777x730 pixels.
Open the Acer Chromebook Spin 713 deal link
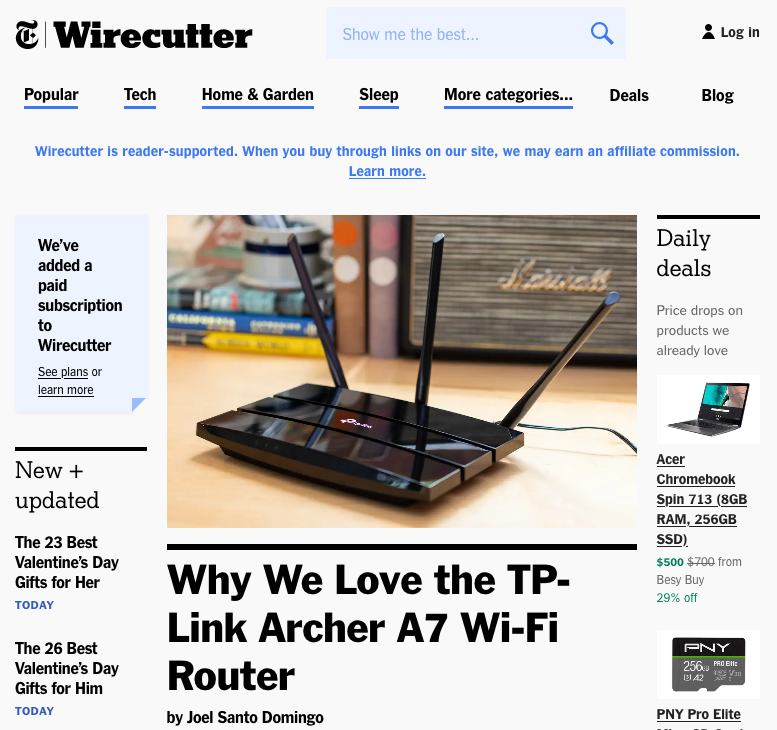(702, 499)
